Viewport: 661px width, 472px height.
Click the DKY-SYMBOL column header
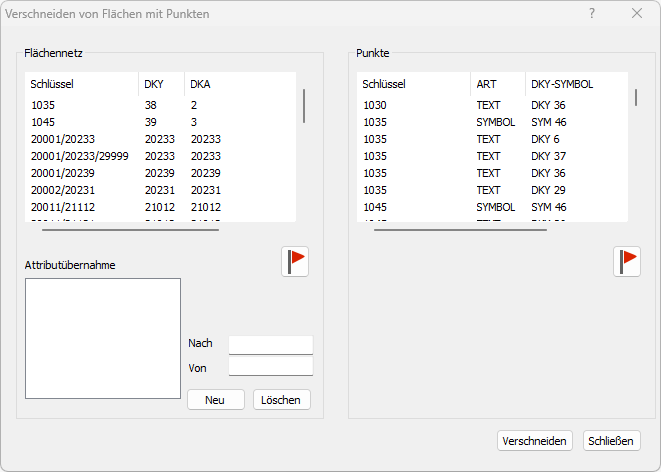tap(562, 84)
